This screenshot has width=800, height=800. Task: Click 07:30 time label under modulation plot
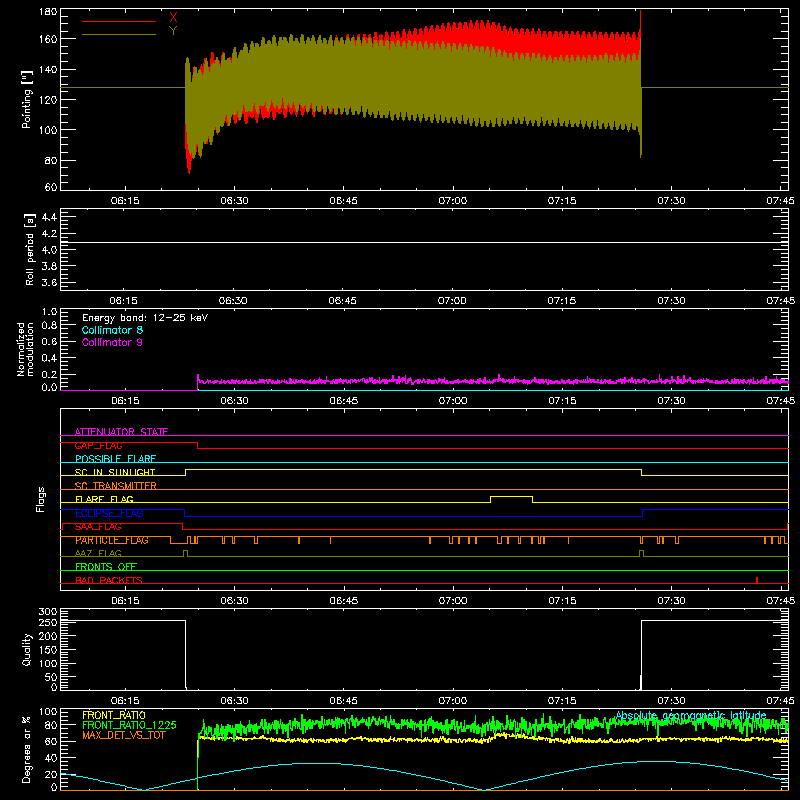coord(671,401)
